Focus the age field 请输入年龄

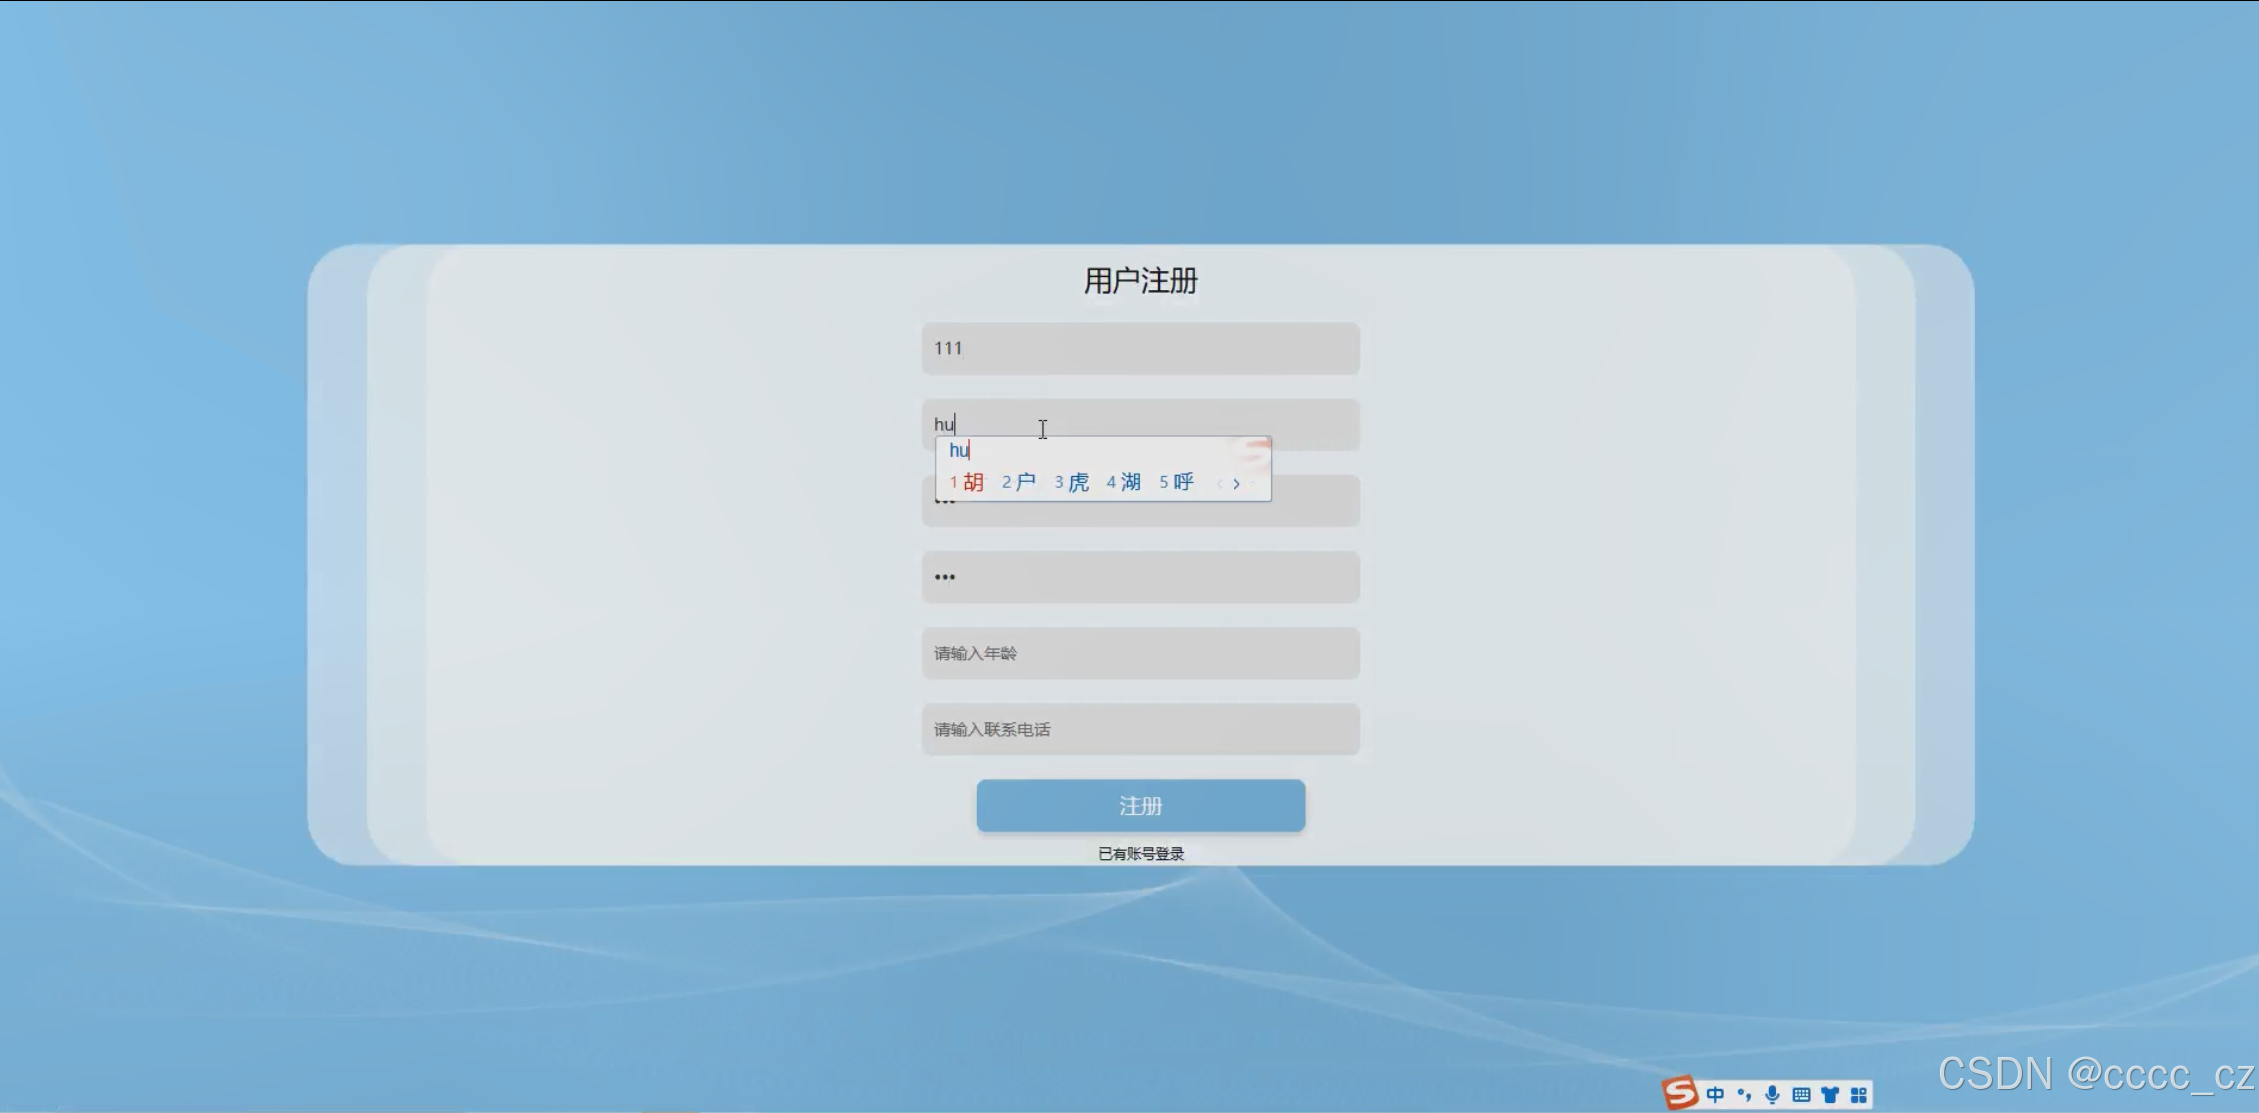point(1140,653)
